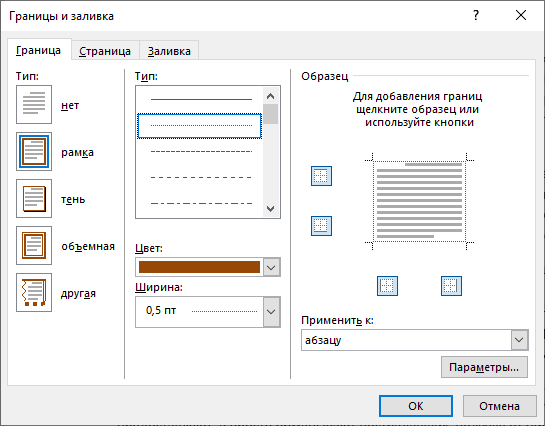Click the 'Параметры...' button
This screenshot has width=545, height=426.
(x=484, y=367)
